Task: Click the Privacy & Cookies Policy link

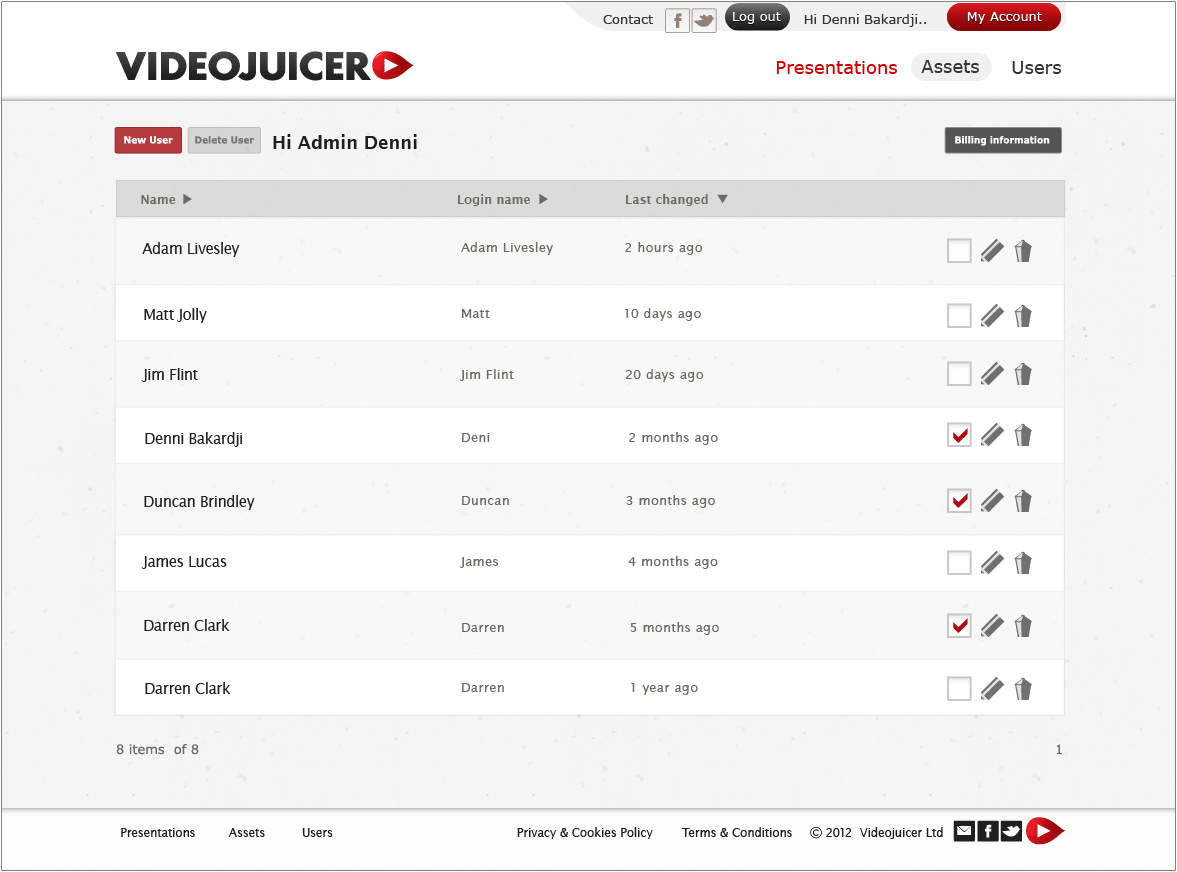Action: 584,833
